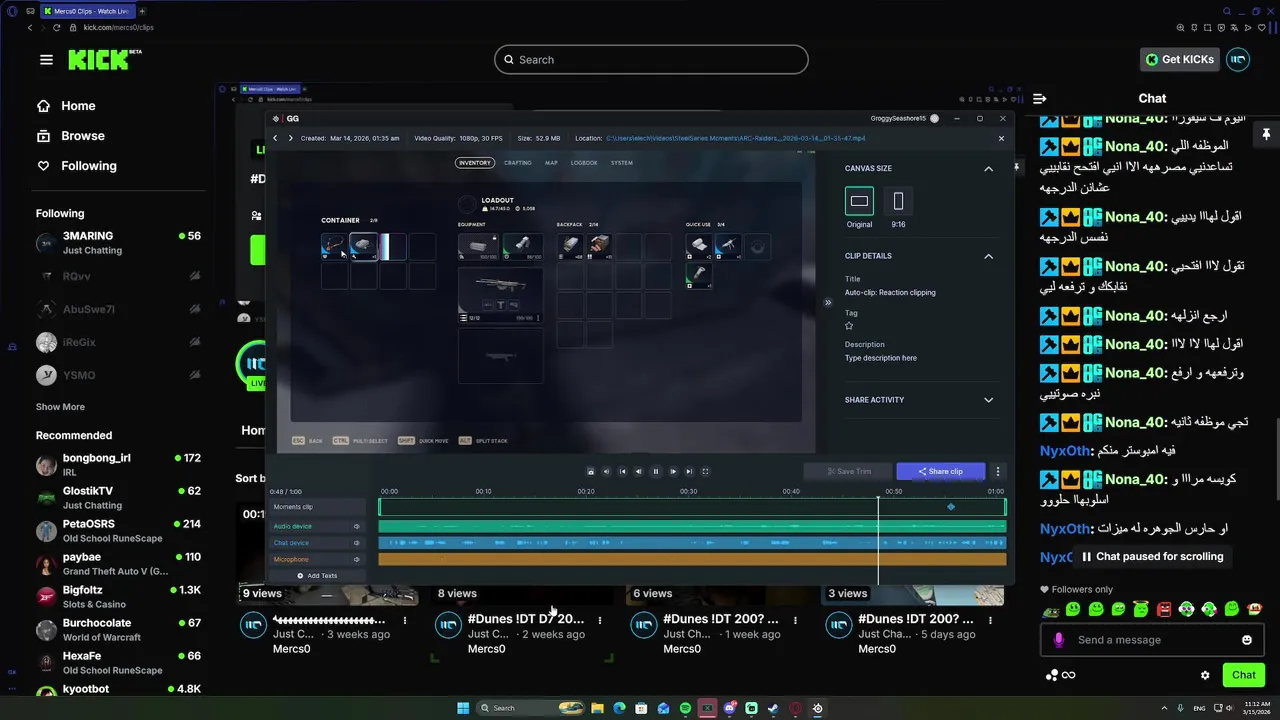Click the green audio device waveform
The width and height of the screenshot is (1280, 720).
click(692, 526)
